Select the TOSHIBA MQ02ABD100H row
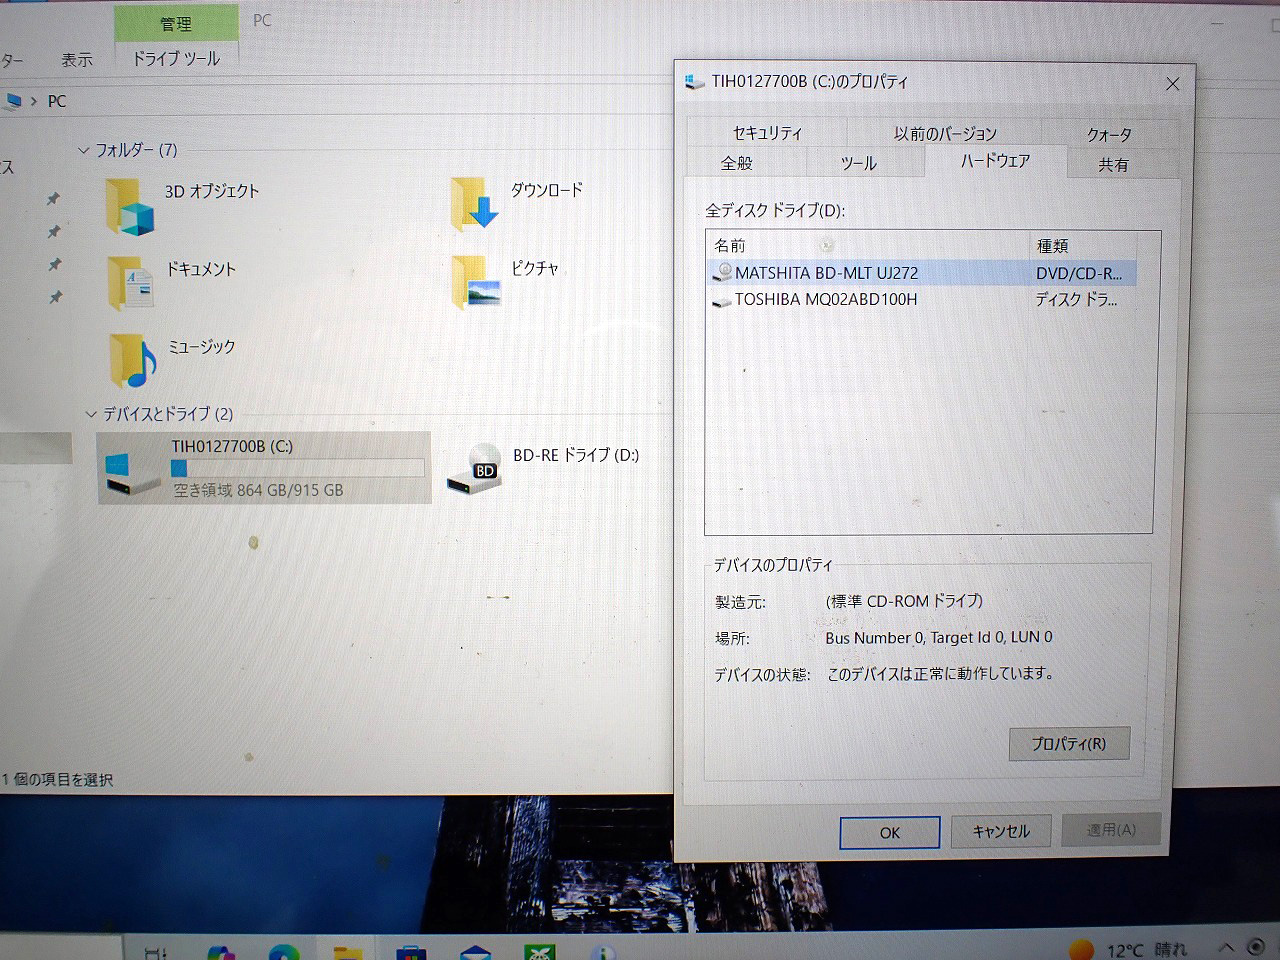 921,299
